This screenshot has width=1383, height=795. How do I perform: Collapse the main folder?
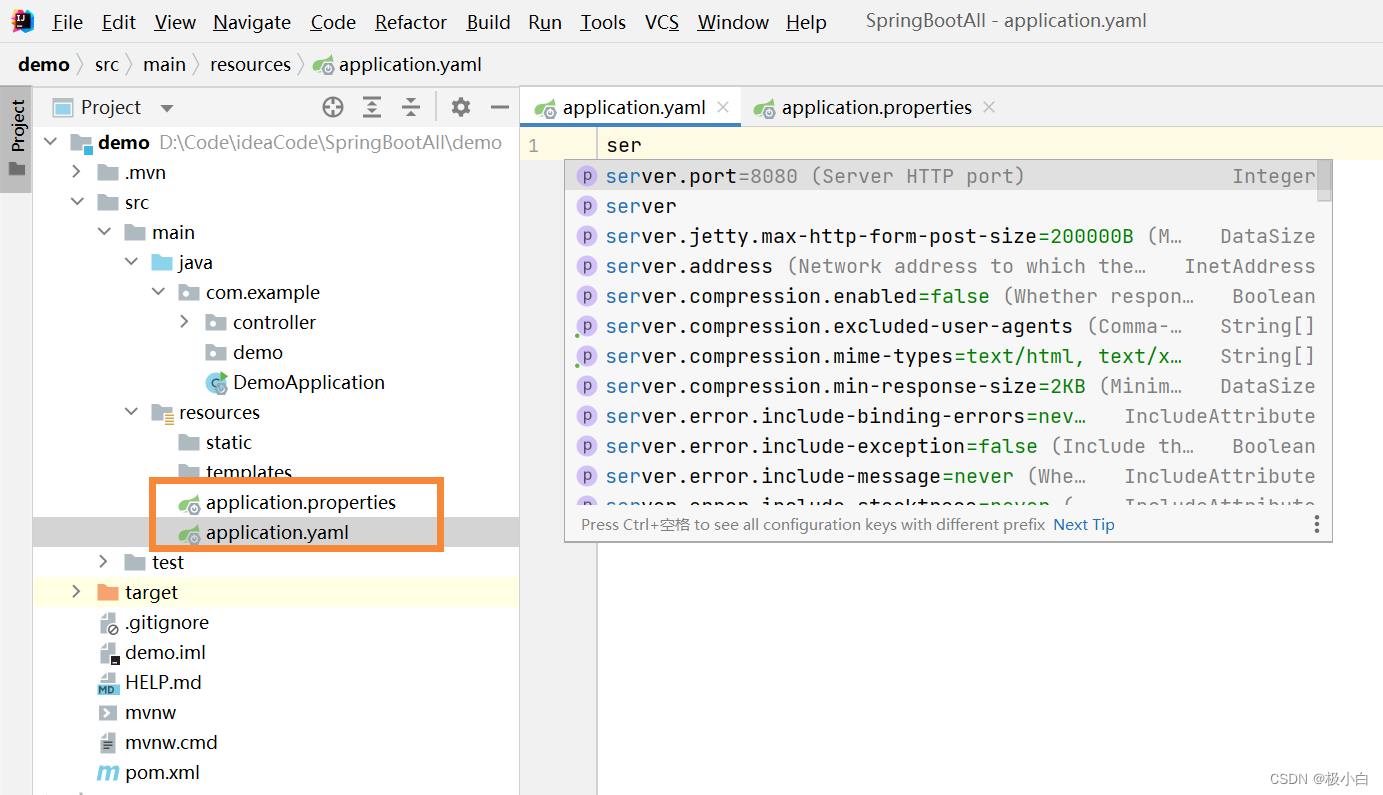104,232
